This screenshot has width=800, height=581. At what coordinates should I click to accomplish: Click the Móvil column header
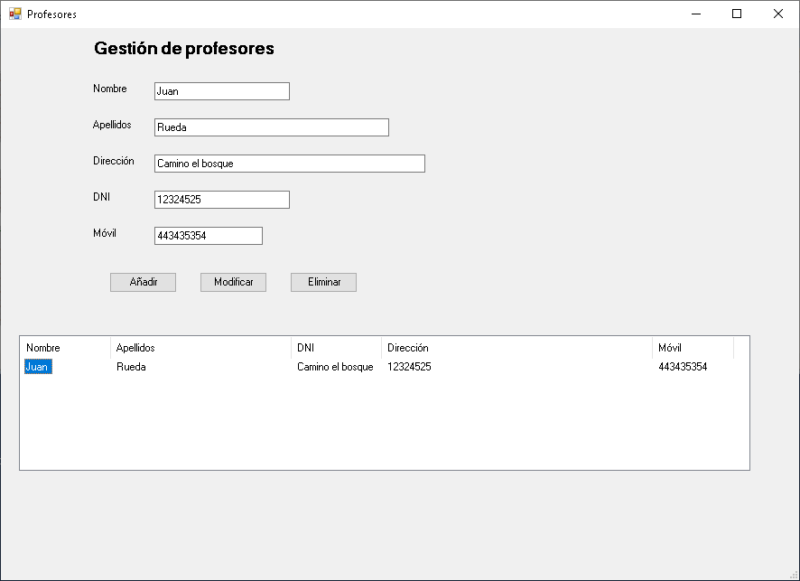click(x=692, y=348)
